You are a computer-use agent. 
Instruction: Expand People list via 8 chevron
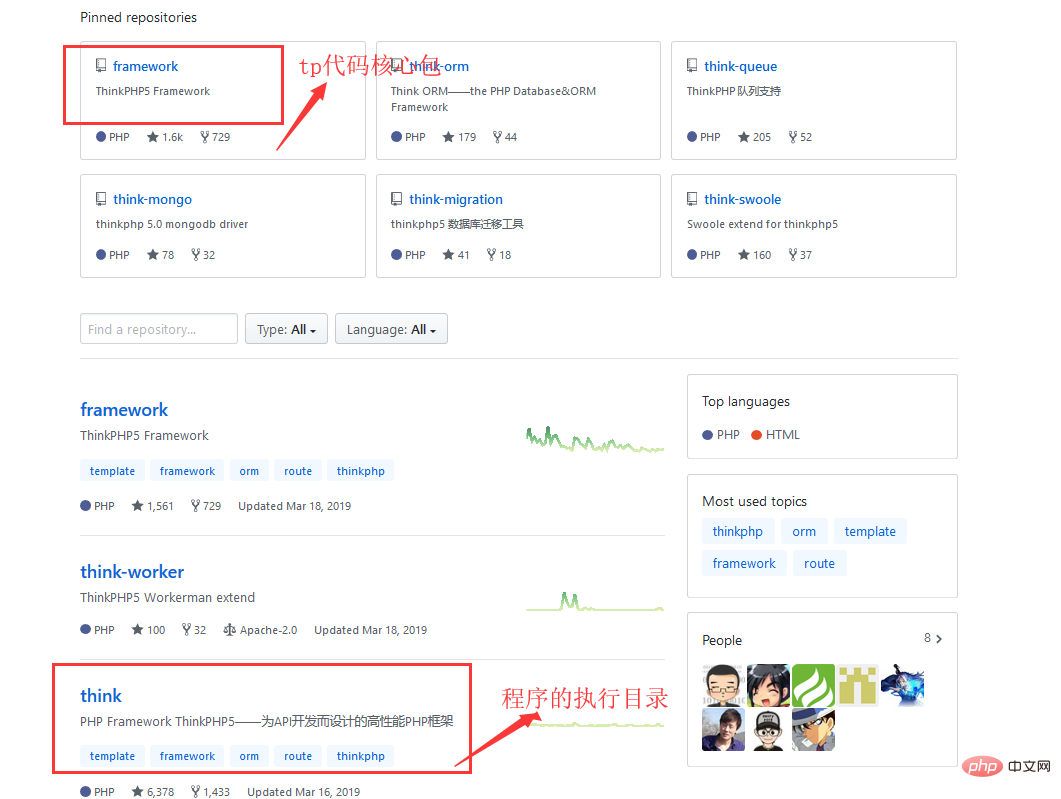pyautogui.click(x=933, y=638)
